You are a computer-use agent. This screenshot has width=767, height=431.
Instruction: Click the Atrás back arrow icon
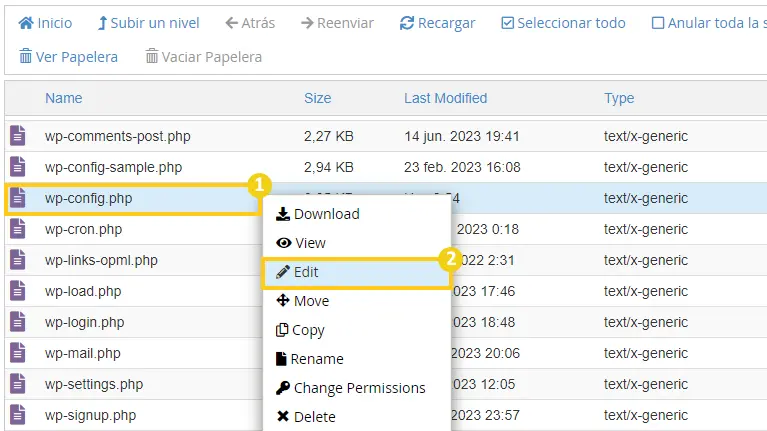[x=231, y=23]
